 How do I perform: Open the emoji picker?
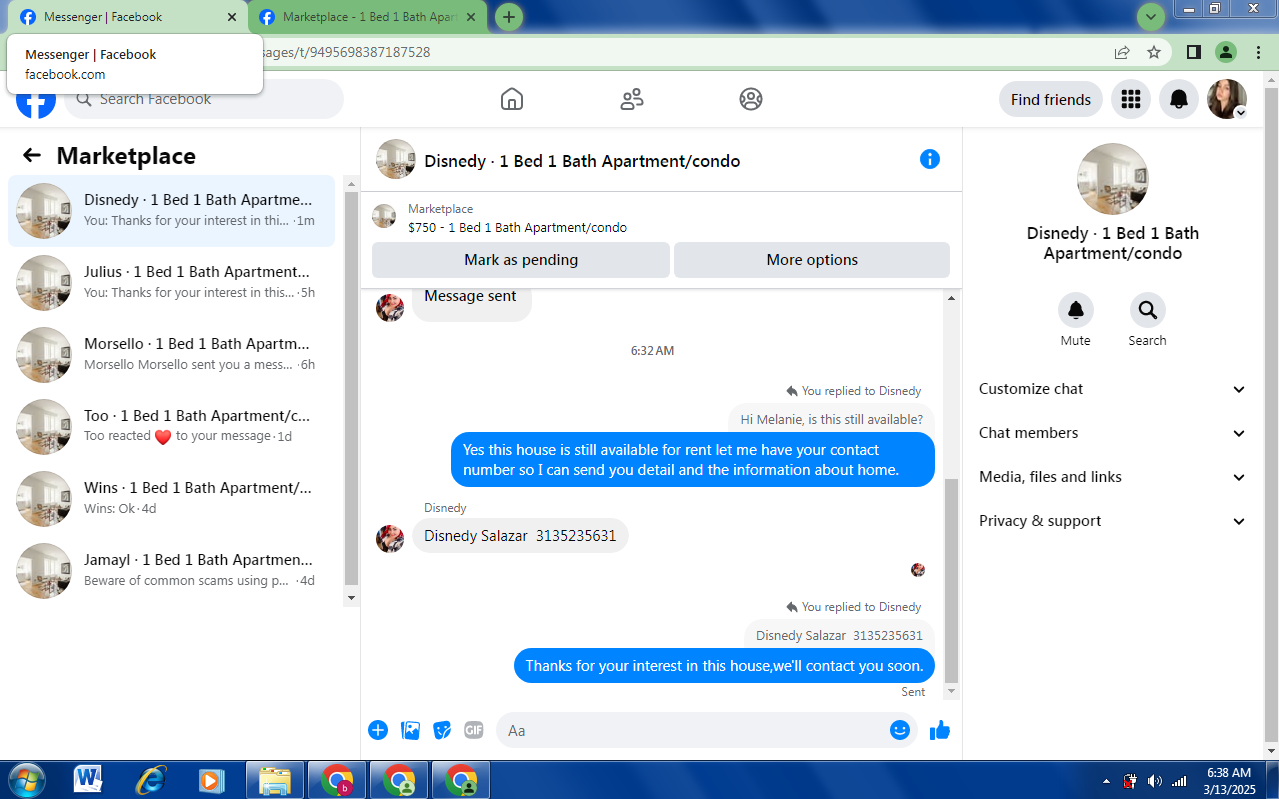900,730
